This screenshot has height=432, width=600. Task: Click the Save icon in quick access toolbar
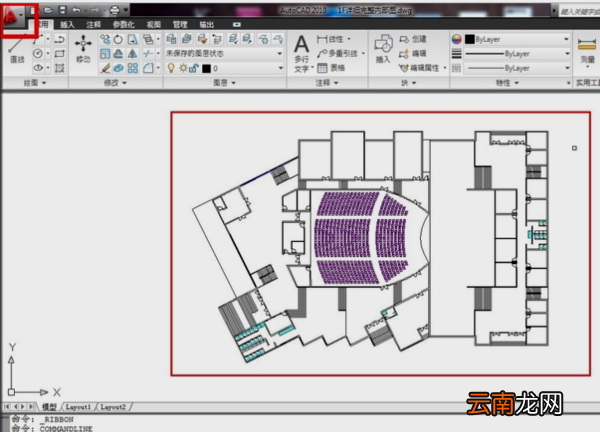click(x=62, y=10)
